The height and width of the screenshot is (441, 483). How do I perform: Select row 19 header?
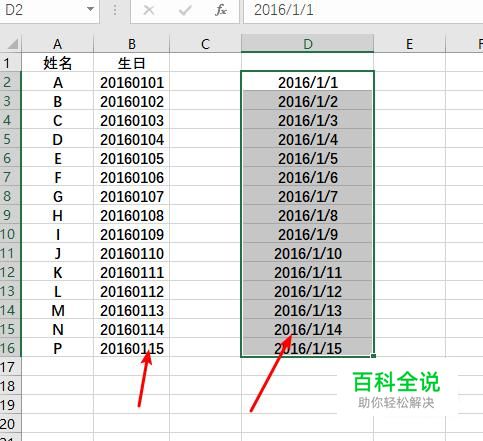pyautogui.click(x=11, y=405)
